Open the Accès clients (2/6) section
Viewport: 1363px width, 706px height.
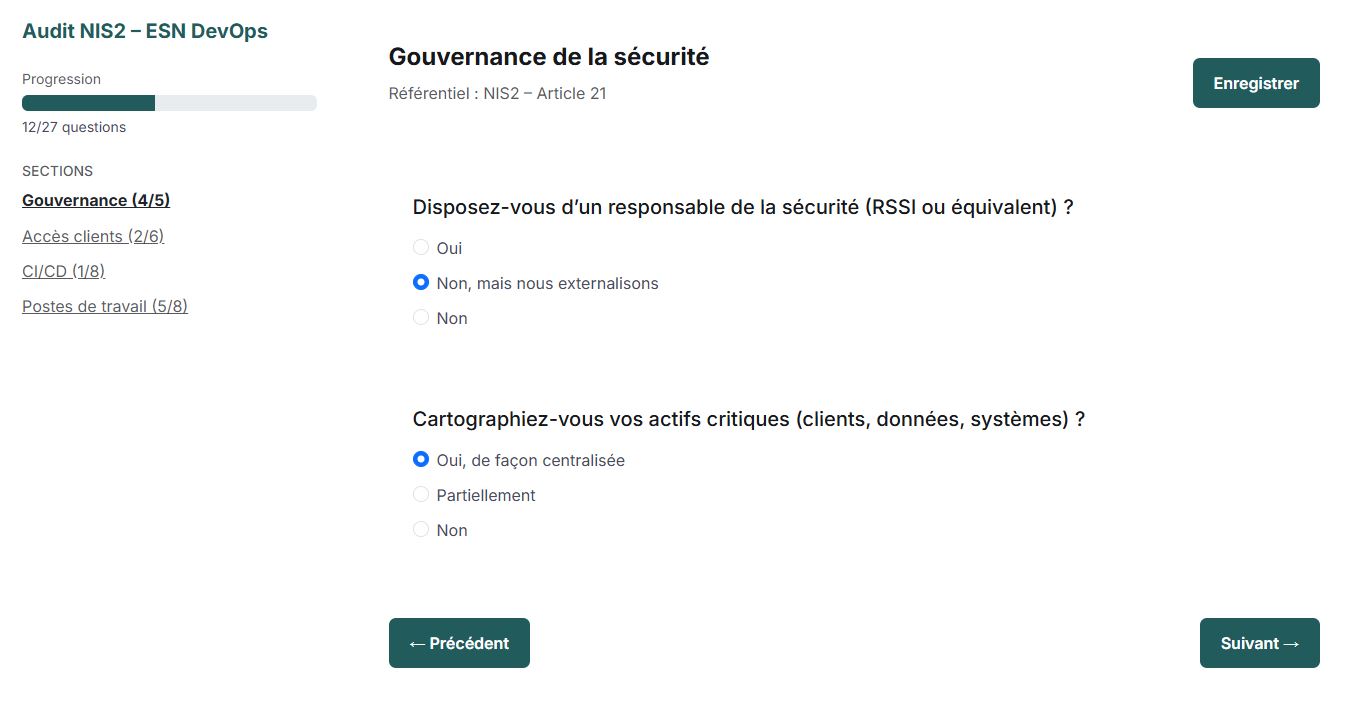(x=92, y=235)
